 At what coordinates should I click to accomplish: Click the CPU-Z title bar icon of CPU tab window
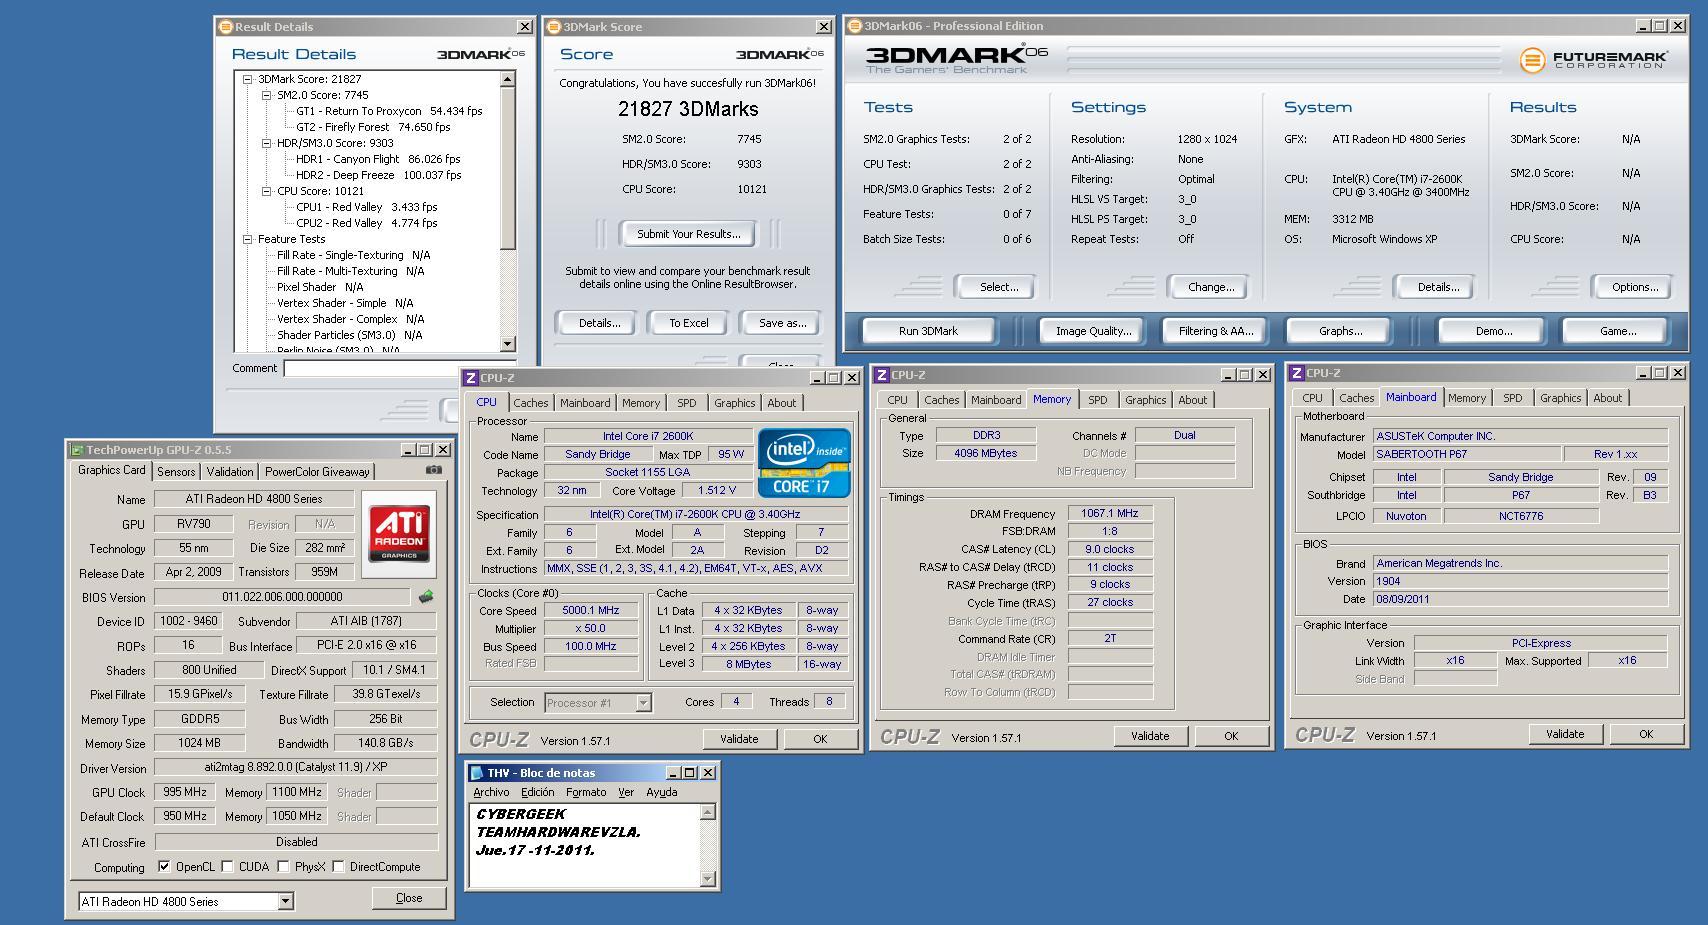(x=471, y=378)
